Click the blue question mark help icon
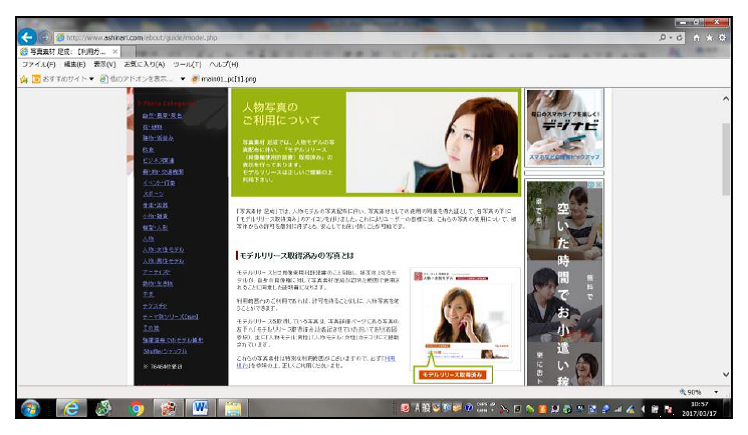The height and width of the screenshot is (435, 748). click(x=469, y=408)
